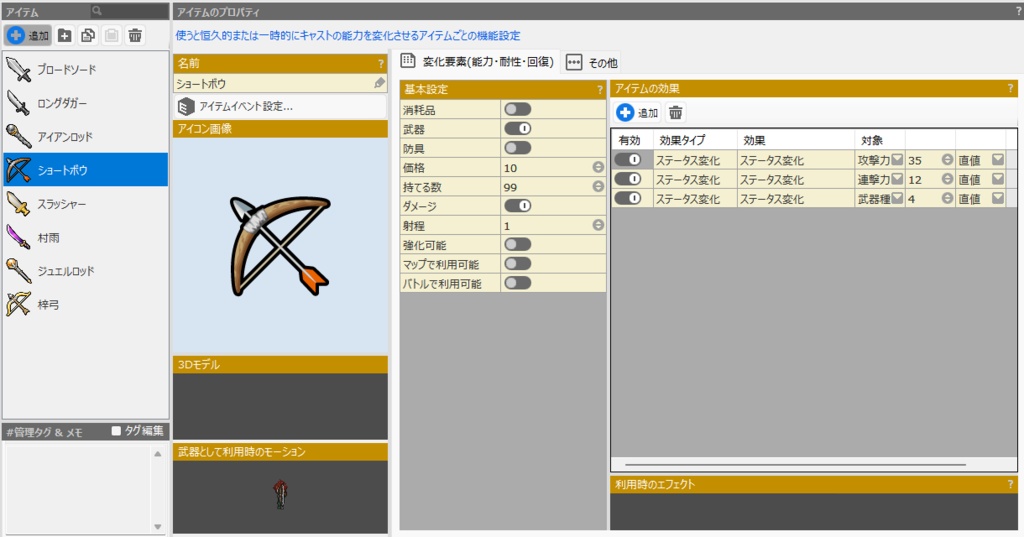Screen dimensions: 1024x537
Task: Click stepper beside value 35
Action: [x=947, y=159]
